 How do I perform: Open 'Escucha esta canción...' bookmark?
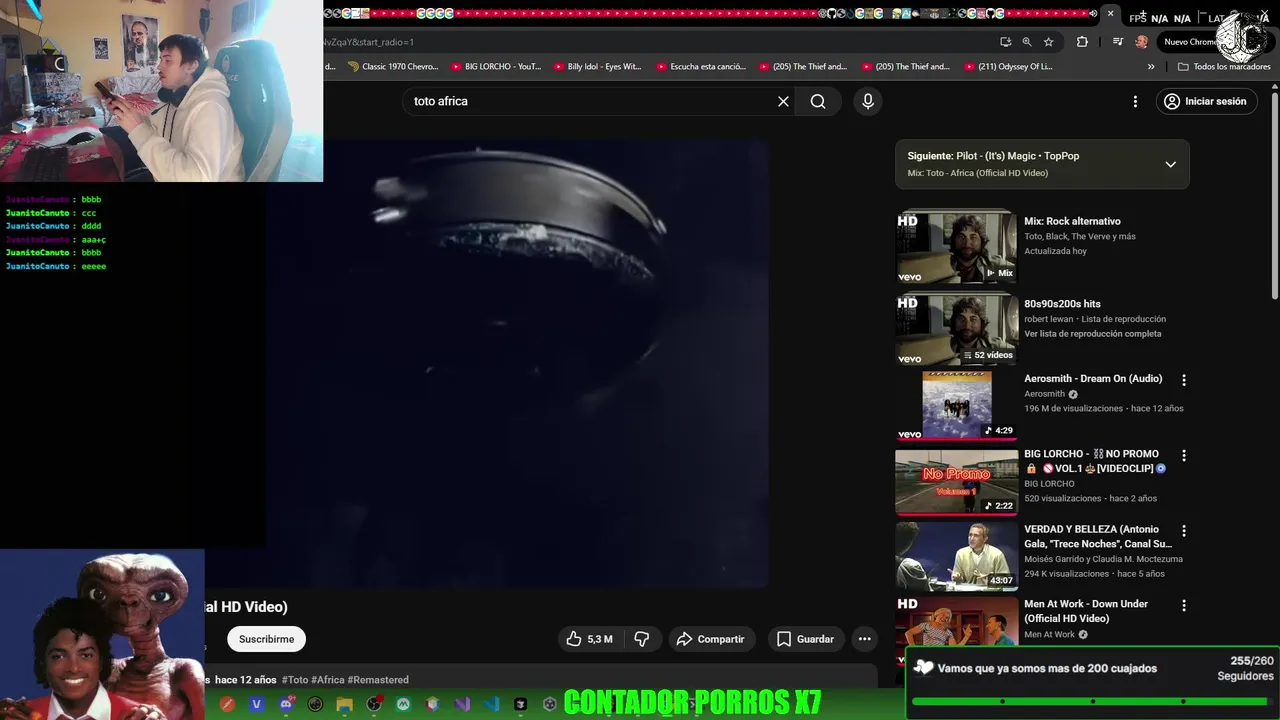tap(701, 67)
